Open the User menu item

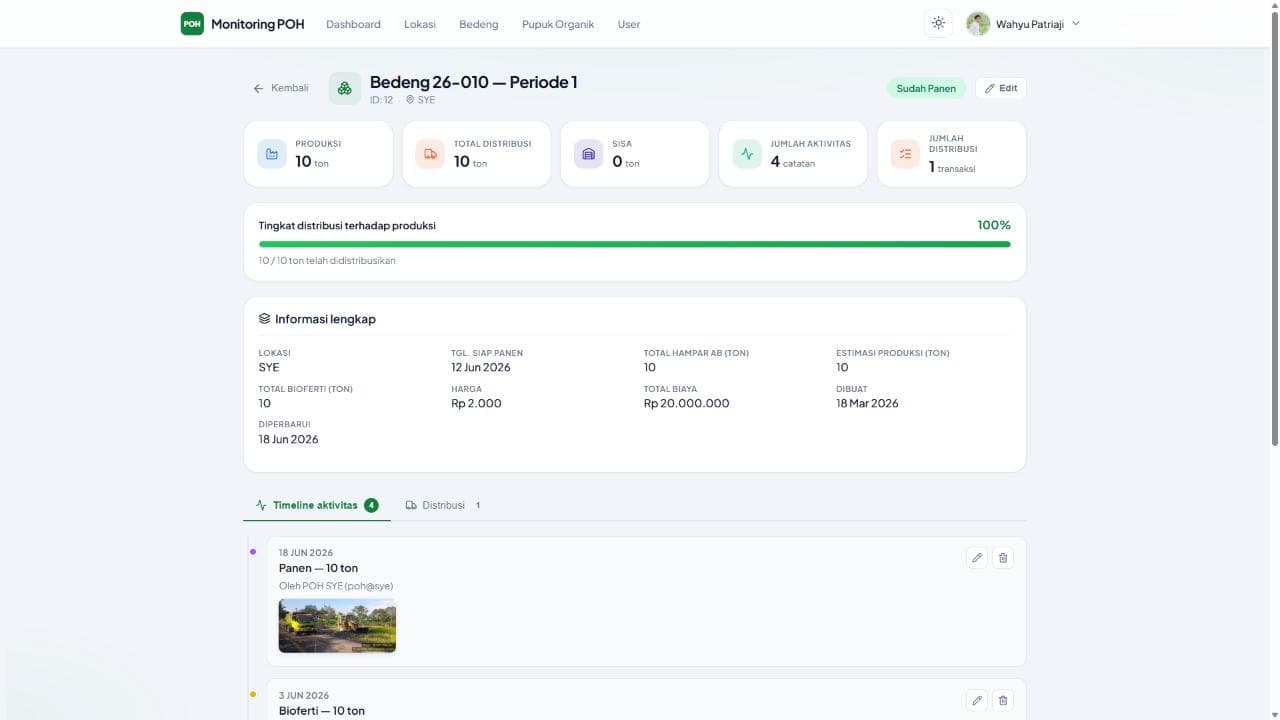point(629,24)
